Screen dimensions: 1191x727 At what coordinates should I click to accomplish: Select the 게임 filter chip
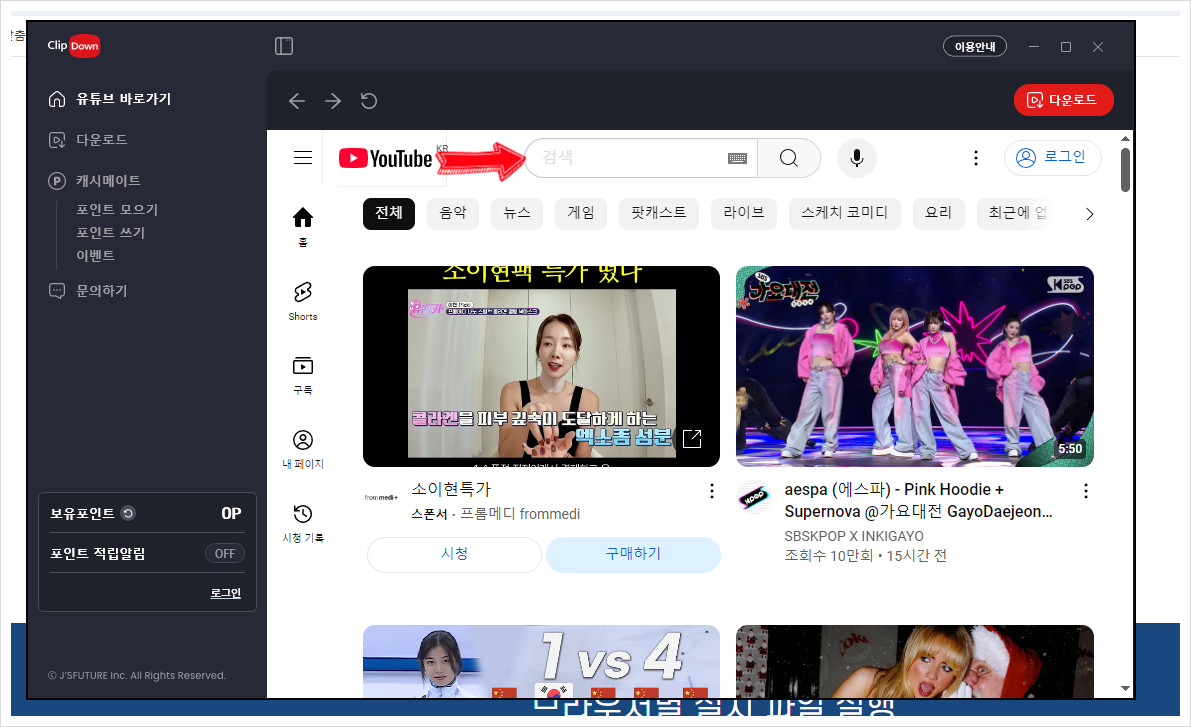(581, 213)
